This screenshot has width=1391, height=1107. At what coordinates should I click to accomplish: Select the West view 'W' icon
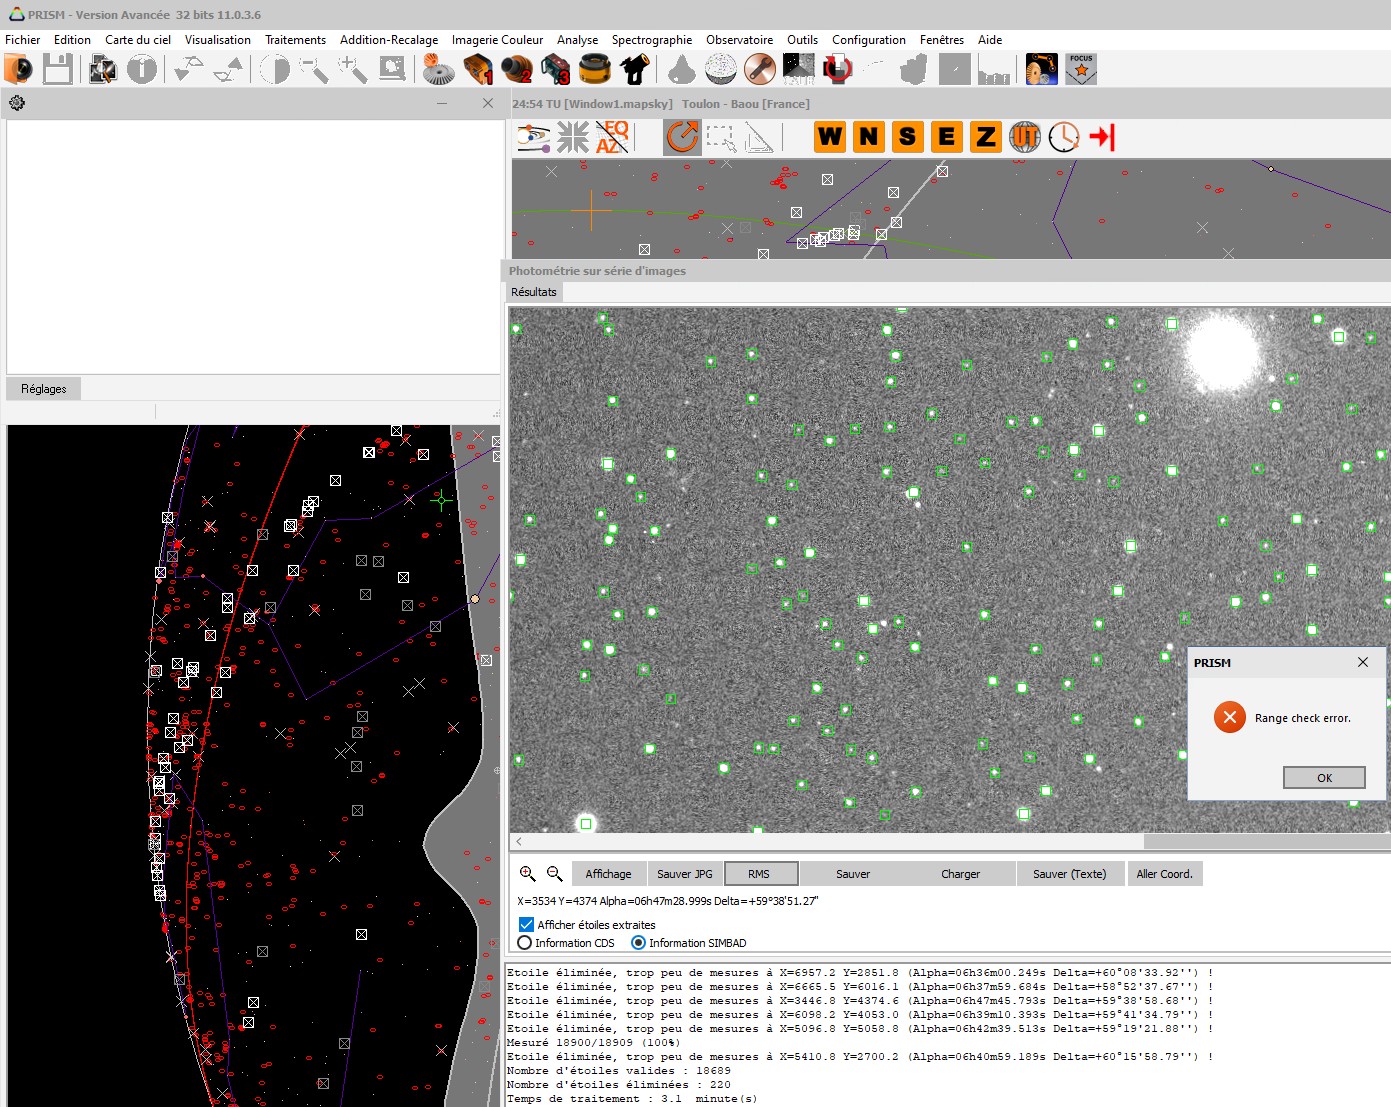click(x=830, y=137)
